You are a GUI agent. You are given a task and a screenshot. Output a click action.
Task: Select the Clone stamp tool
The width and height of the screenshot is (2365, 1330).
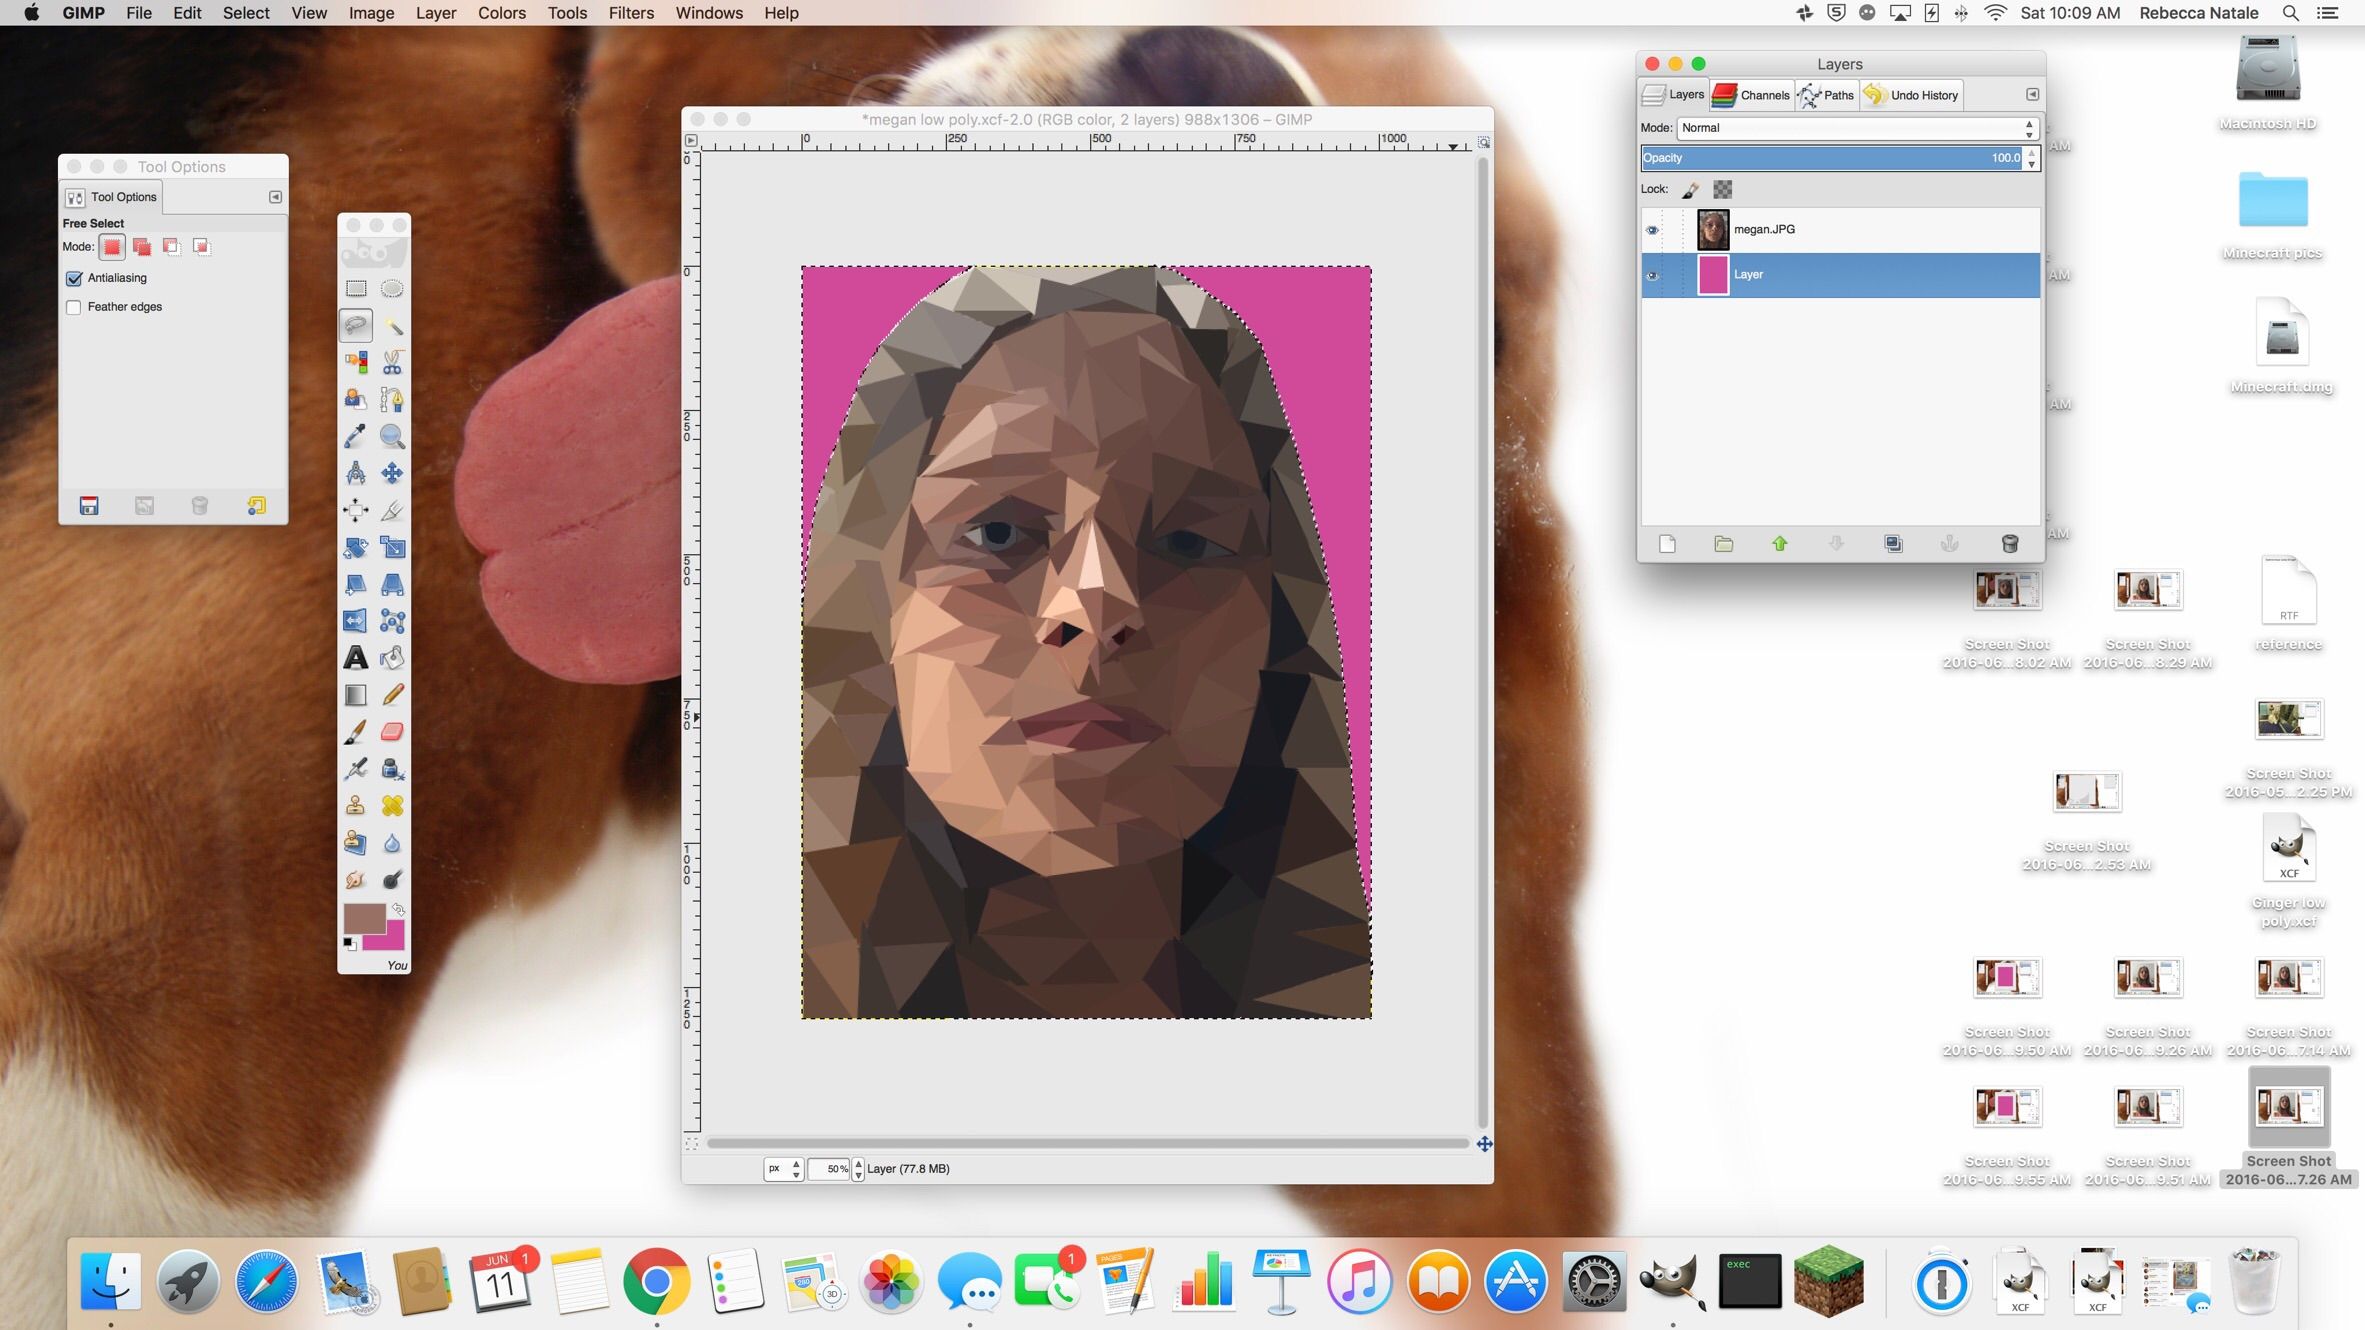coord(355,806)
